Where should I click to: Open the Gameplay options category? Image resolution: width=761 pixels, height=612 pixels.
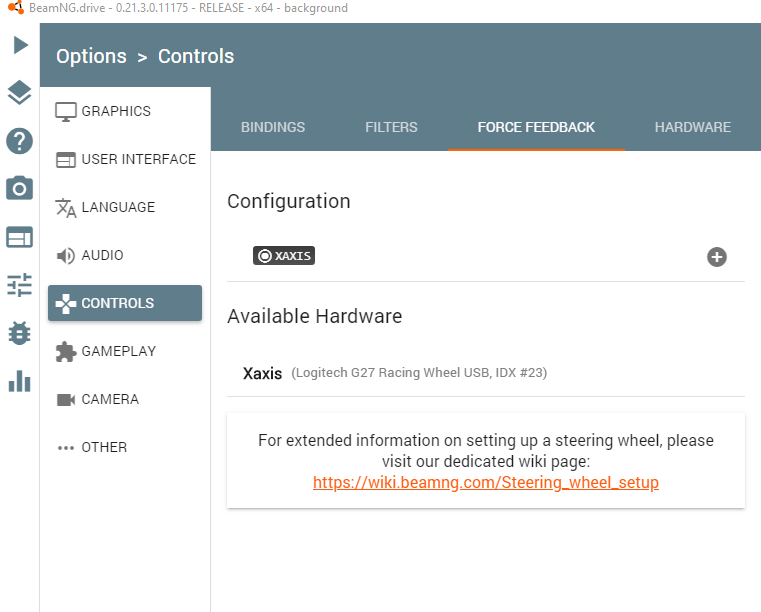(119, 351)
